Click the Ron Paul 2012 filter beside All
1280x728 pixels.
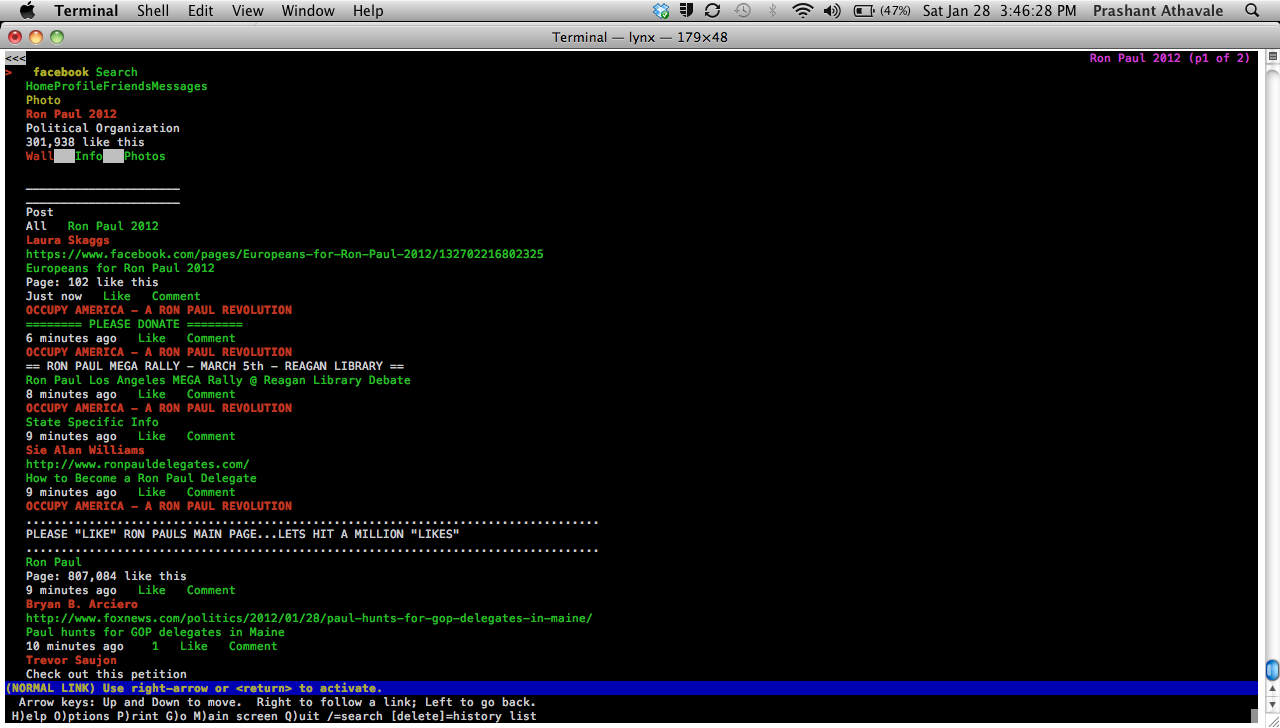[113, 226]
